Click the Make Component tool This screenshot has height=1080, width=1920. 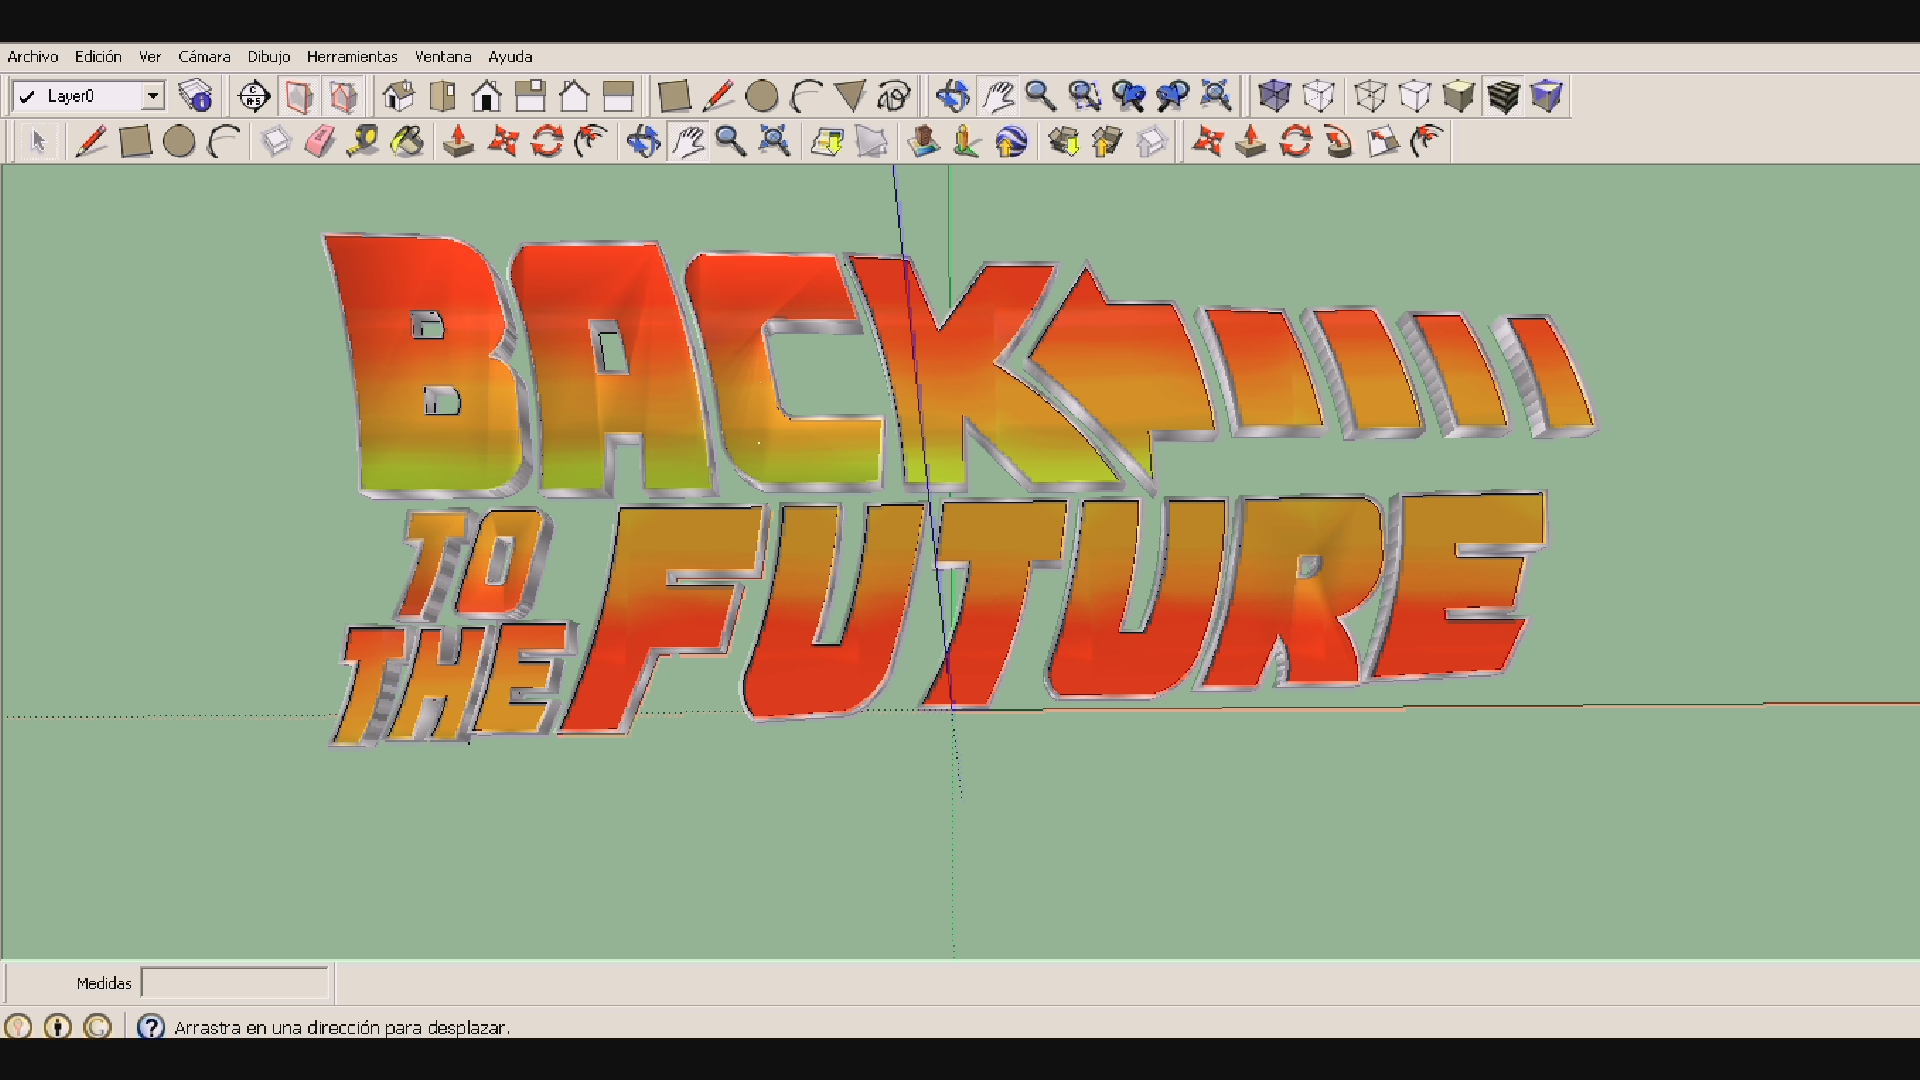(276, 142)
